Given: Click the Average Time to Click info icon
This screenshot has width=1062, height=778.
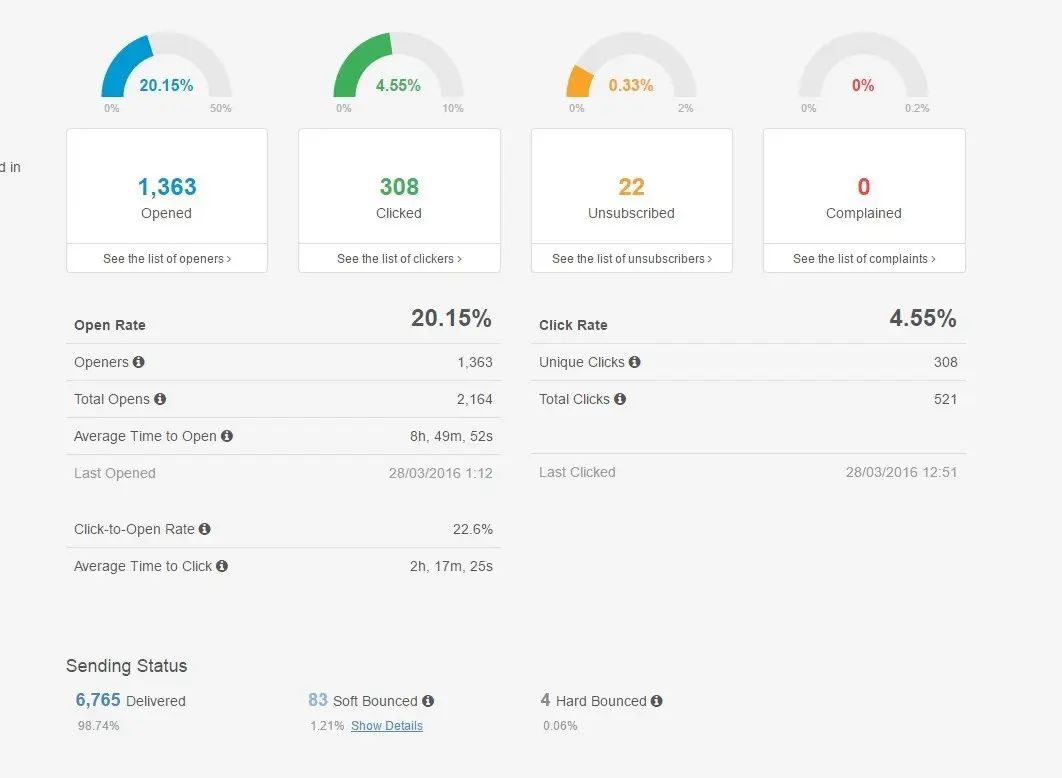Looking at the screenshot, I should (x=221, y=566).
